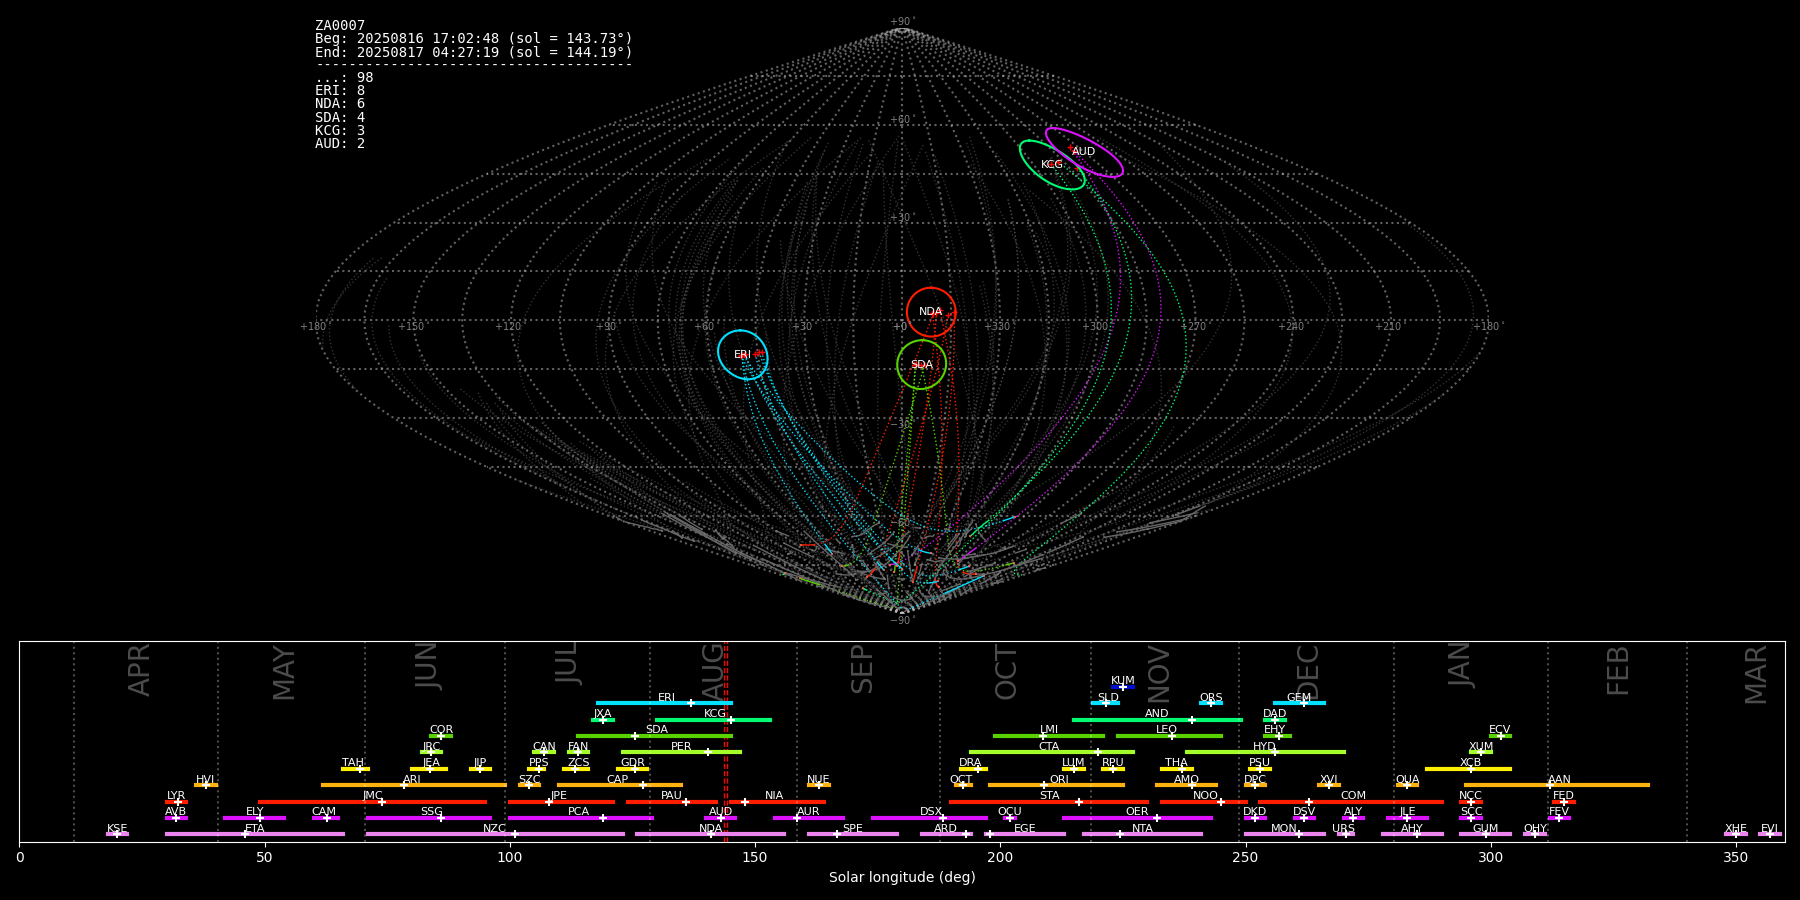Click the cyan ERI radiant circle on the sky map
The height and width of the screenshot is (900, 1800).
click(742, 355)
